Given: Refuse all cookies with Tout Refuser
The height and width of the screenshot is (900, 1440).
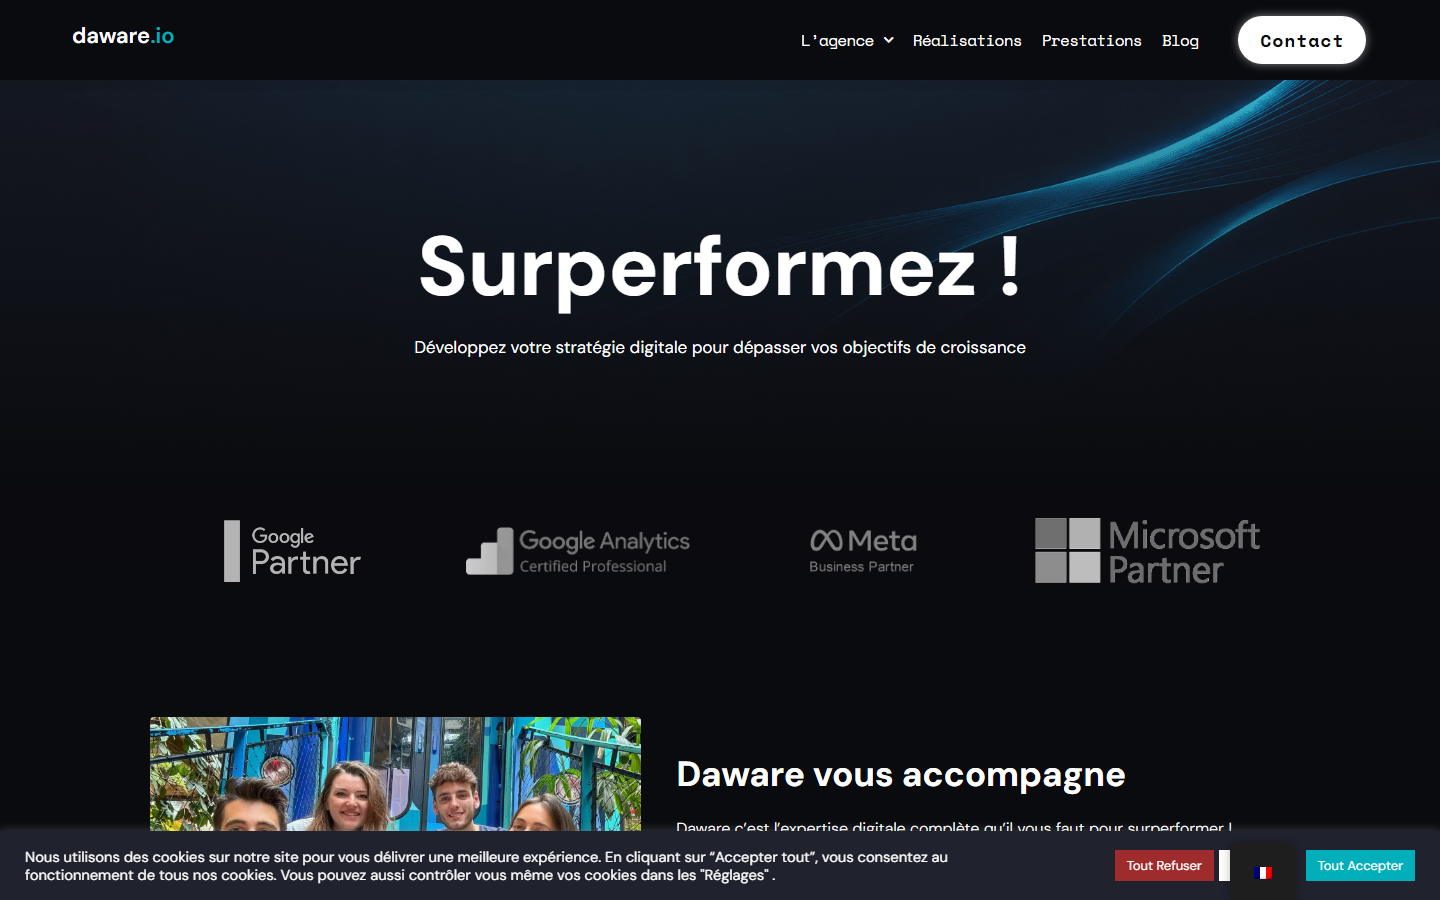Looking at the screenshot, I should coord(1164,866).
